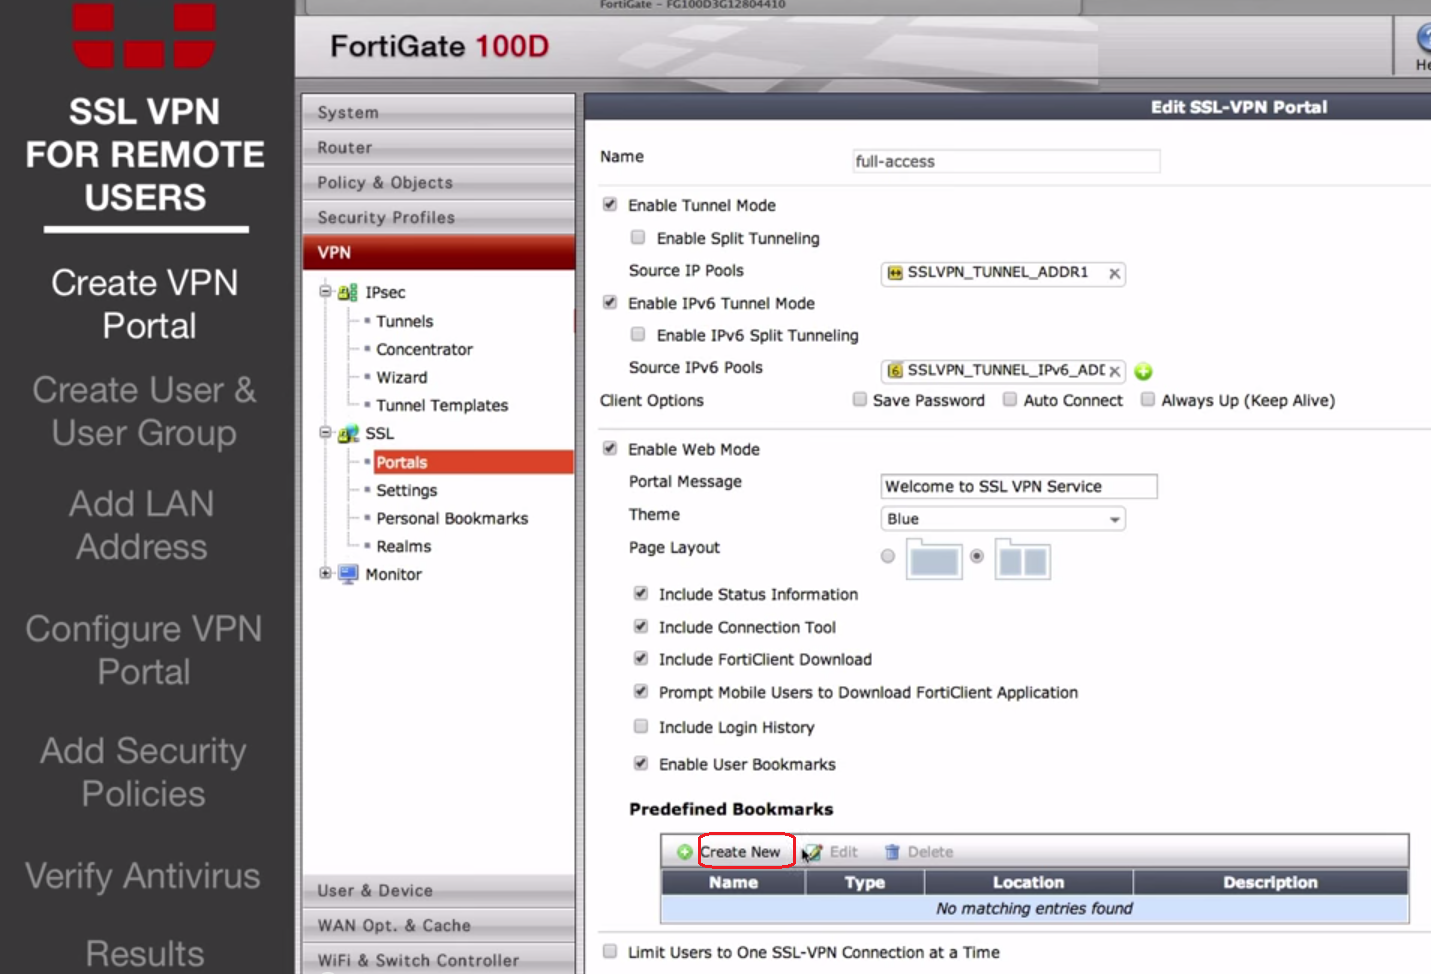Remove SSLVPN_TUNNEL_ADDR1 from Source IP Pools
1431x974 pixels.
[1114, 274]
